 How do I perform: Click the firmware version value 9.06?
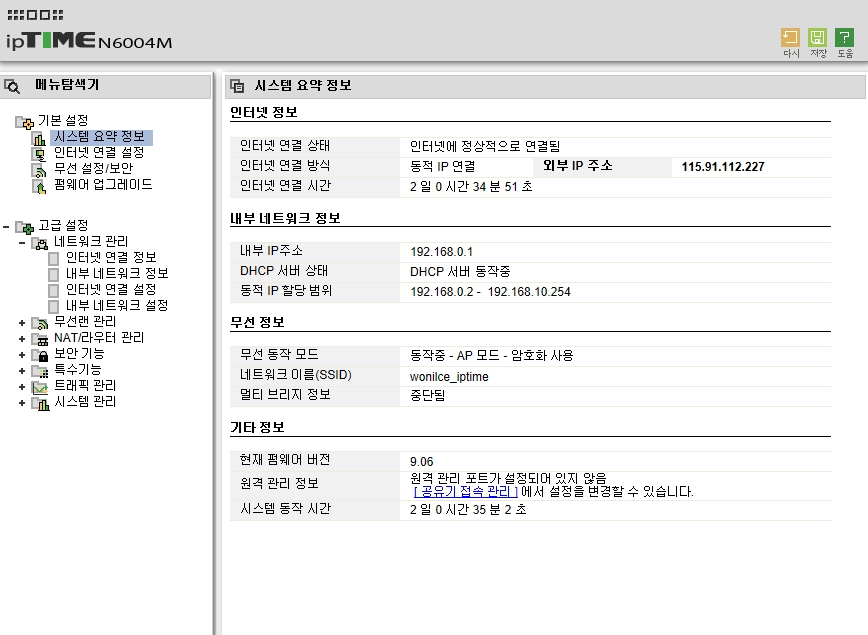point(422,462)
